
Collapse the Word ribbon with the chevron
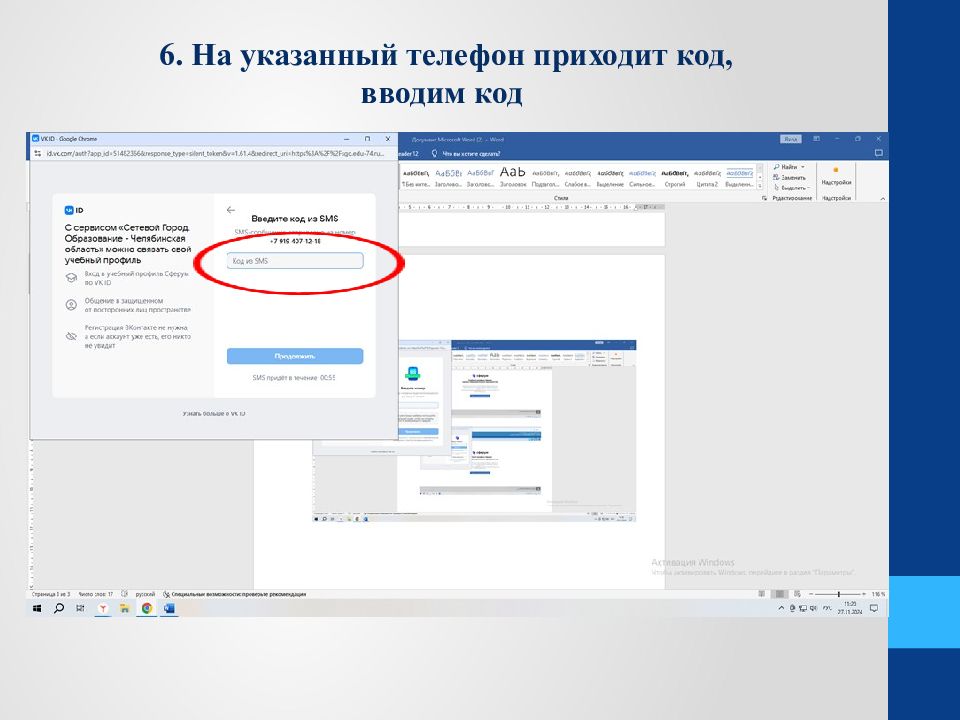pyautogui.click(x=882, y=198)
